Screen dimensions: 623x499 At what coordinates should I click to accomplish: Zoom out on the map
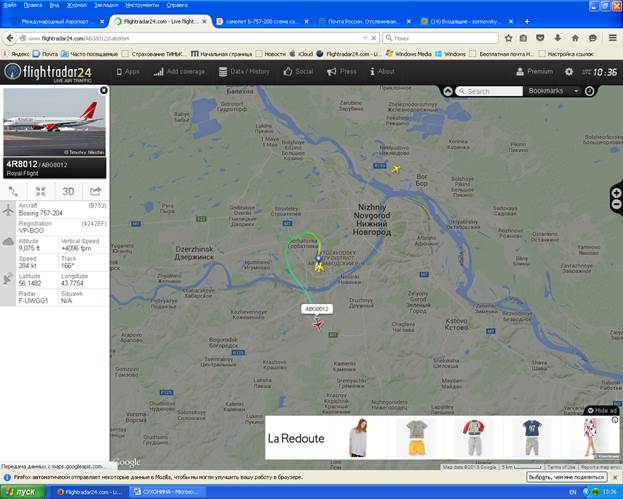(x=616, y=204)
